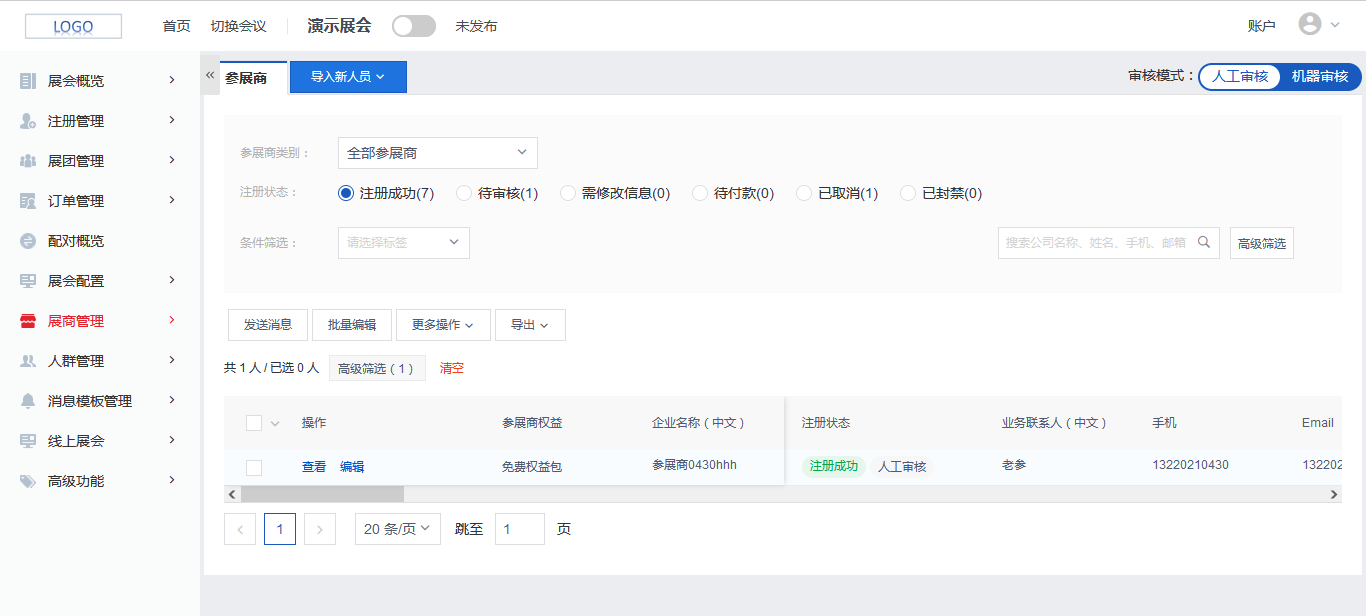
Task: Click the horizontal table scrollbar
Action: point(322,494)
